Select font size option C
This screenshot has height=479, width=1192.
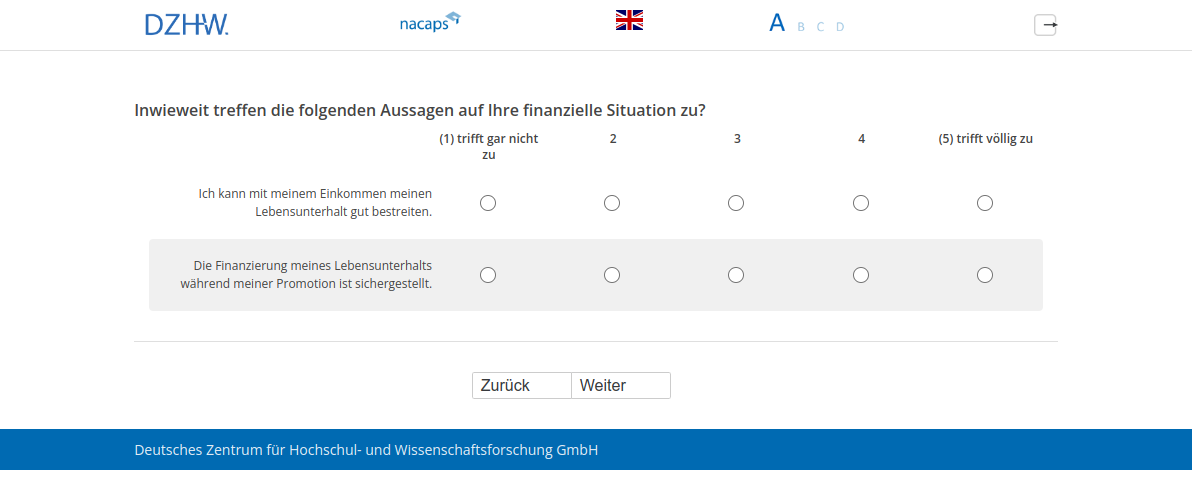click(821, 27)
